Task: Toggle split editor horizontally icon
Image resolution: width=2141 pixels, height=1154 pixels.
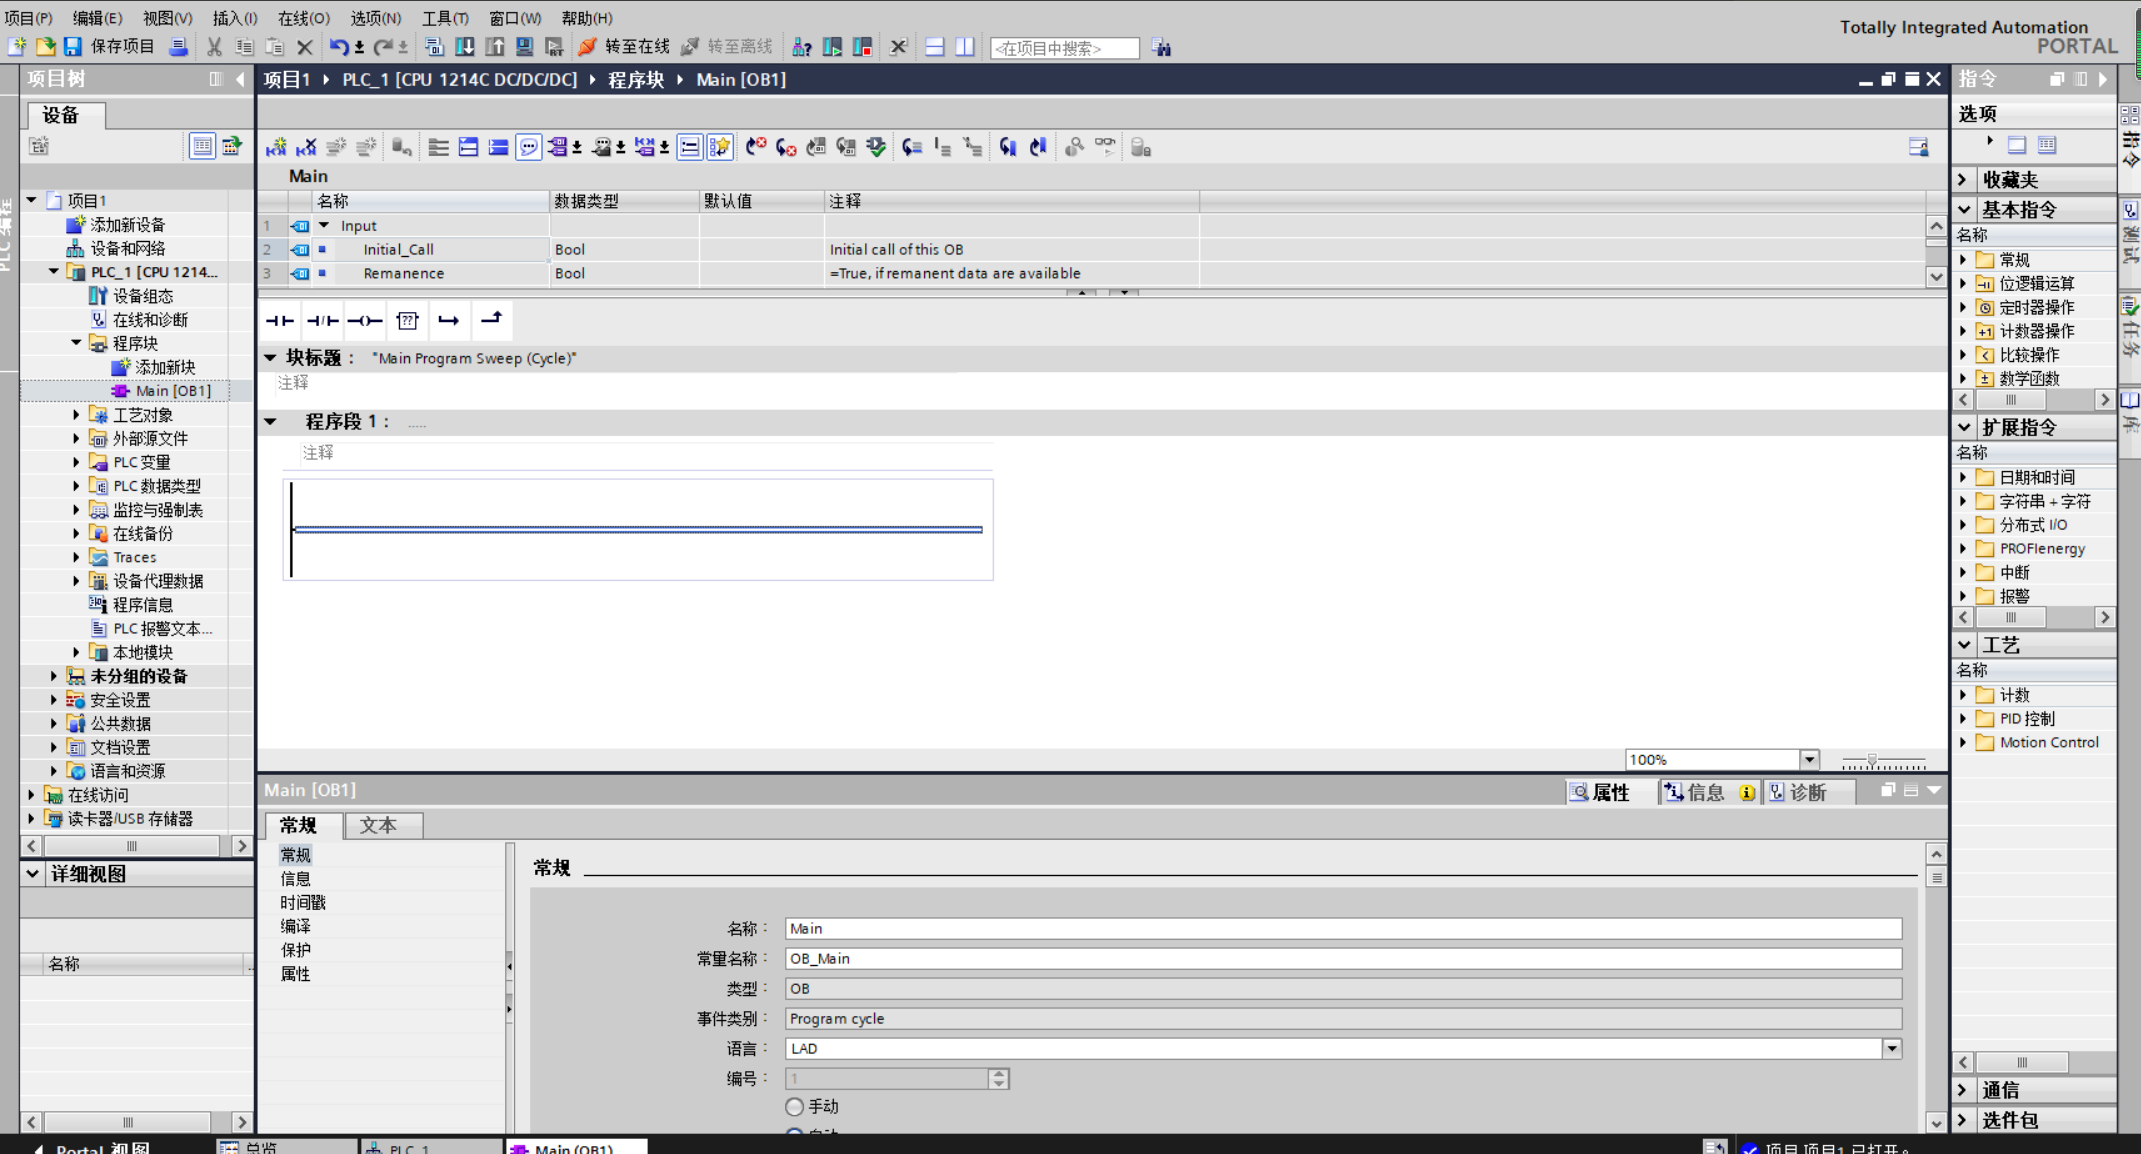Action: coord(933,47)
